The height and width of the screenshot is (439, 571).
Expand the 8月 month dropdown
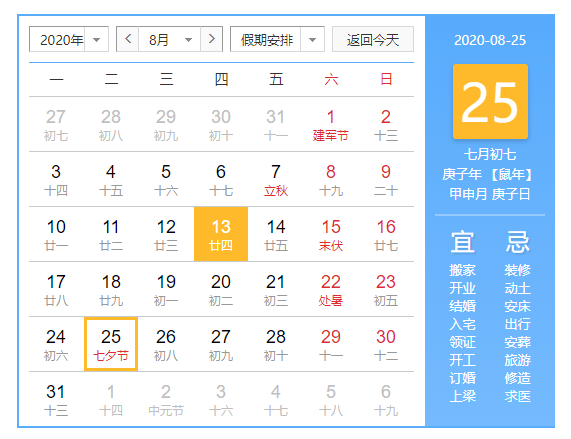pyautogui.click(x=170, y=39)
